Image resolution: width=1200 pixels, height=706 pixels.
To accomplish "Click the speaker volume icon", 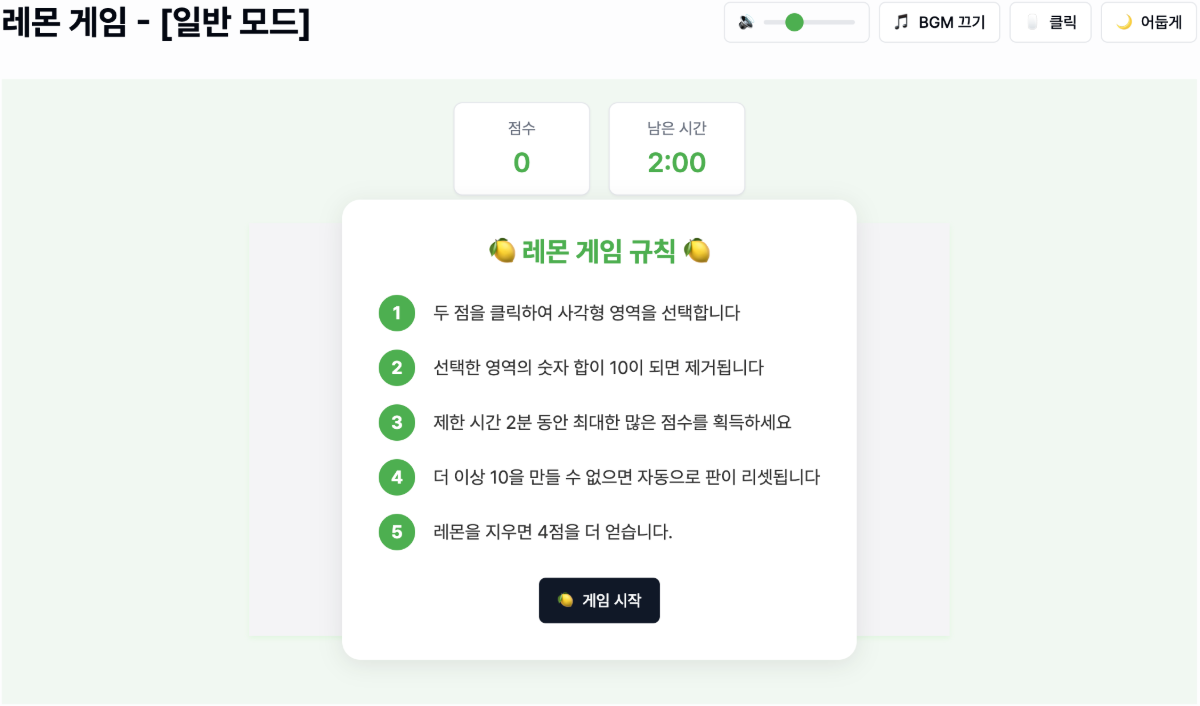I will [746, 22].
